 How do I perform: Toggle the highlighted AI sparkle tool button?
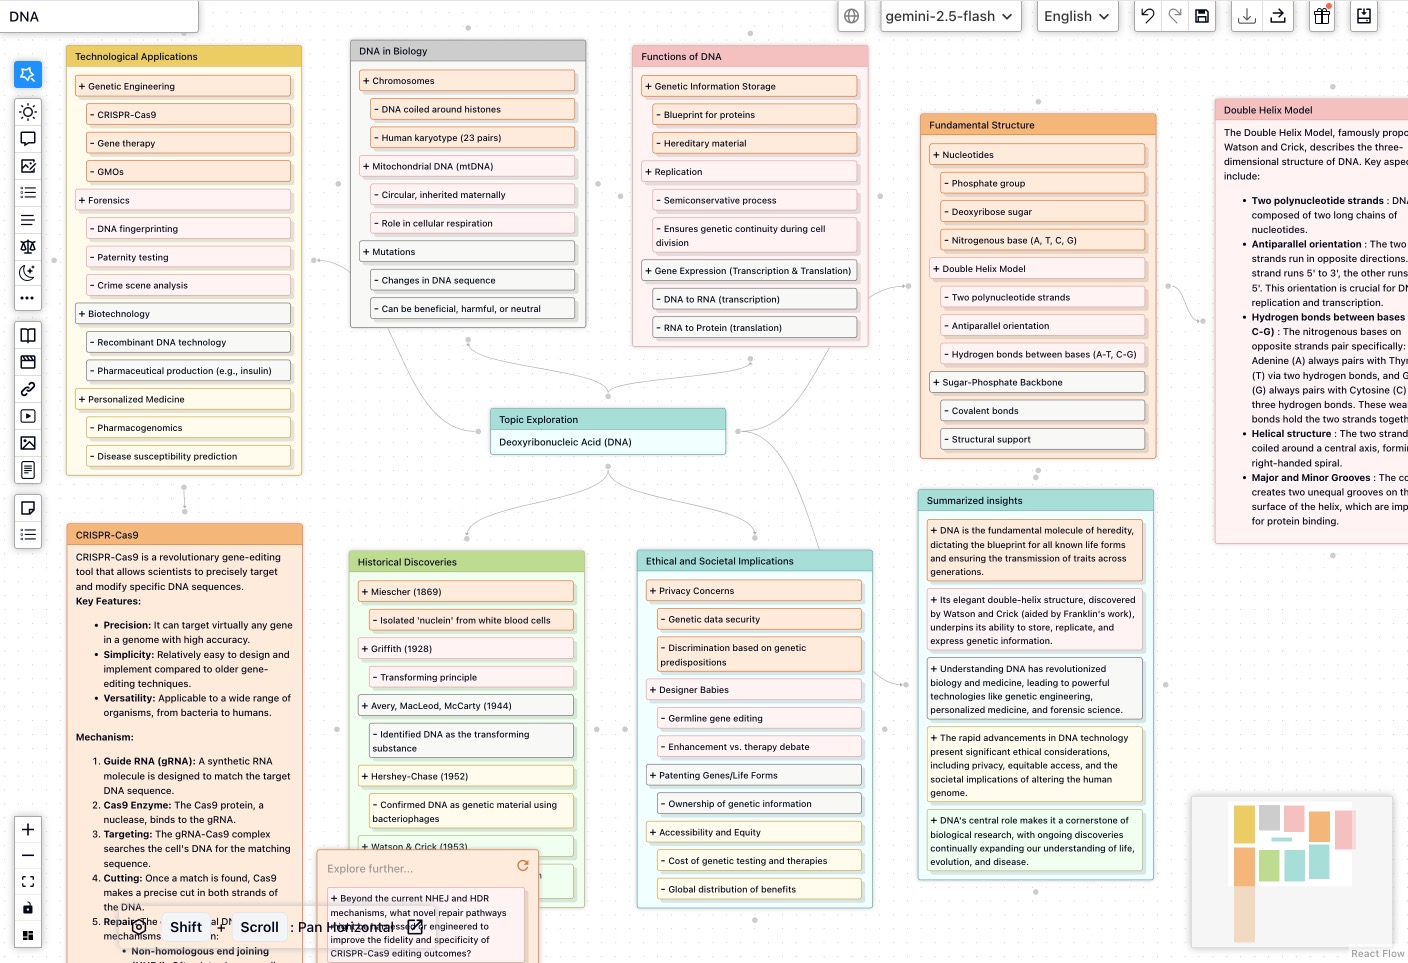coord(28,74)
